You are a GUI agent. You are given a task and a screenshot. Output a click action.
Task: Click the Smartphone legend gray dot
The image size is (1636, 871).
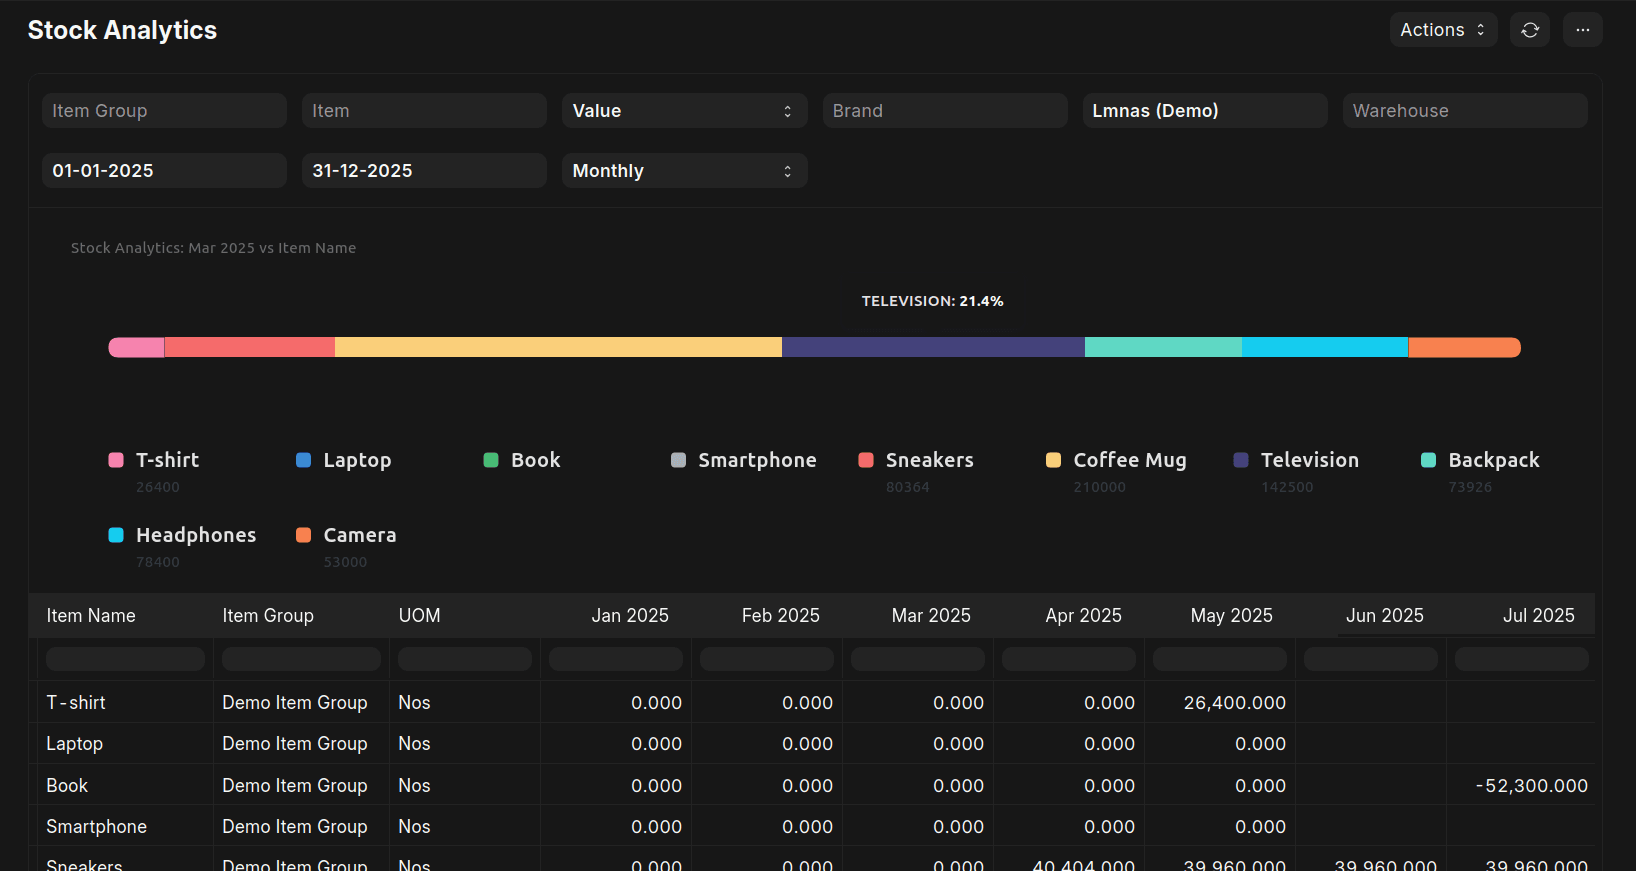point(678,460)
